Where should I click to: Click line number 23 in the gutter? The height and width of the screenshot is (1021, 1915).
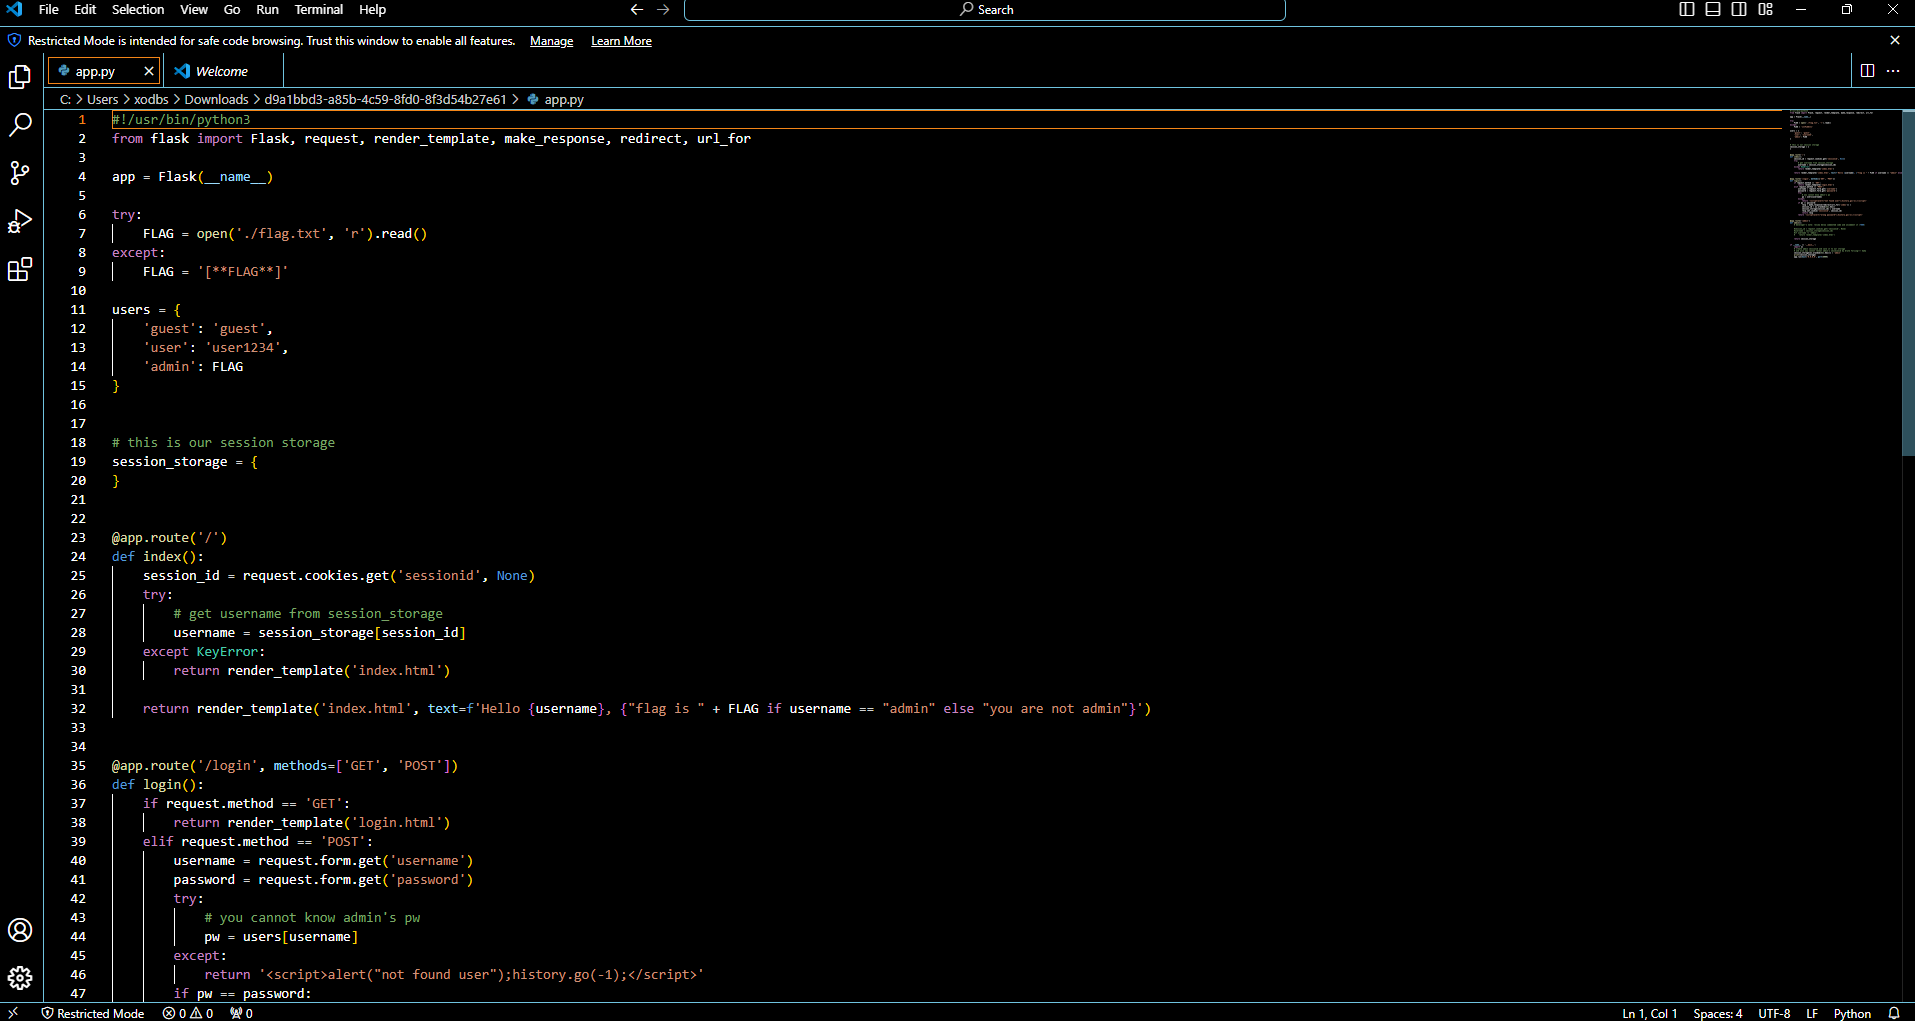pyautogui.click(x=78, y=537)
